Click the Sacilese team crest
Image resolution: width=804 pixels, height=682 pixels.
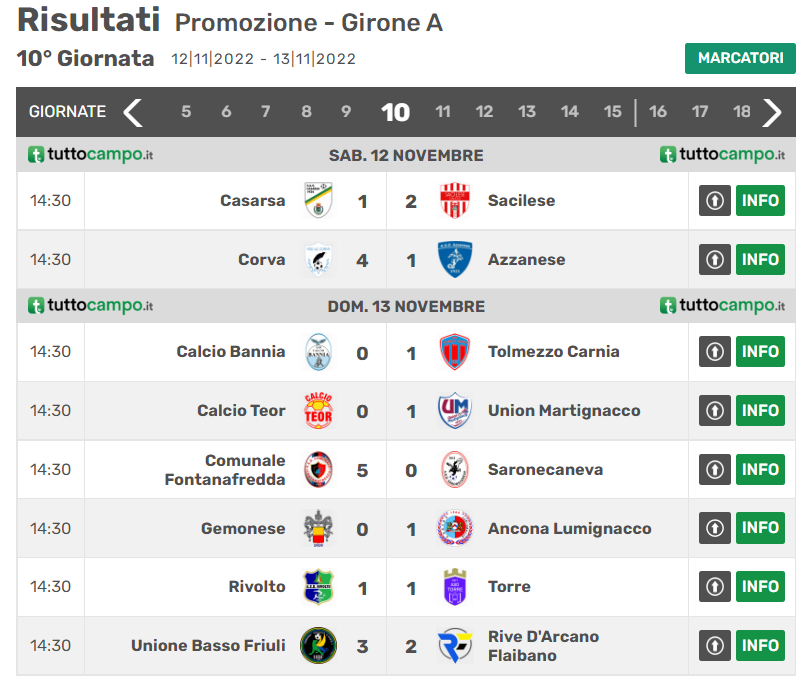click(456, 201)
